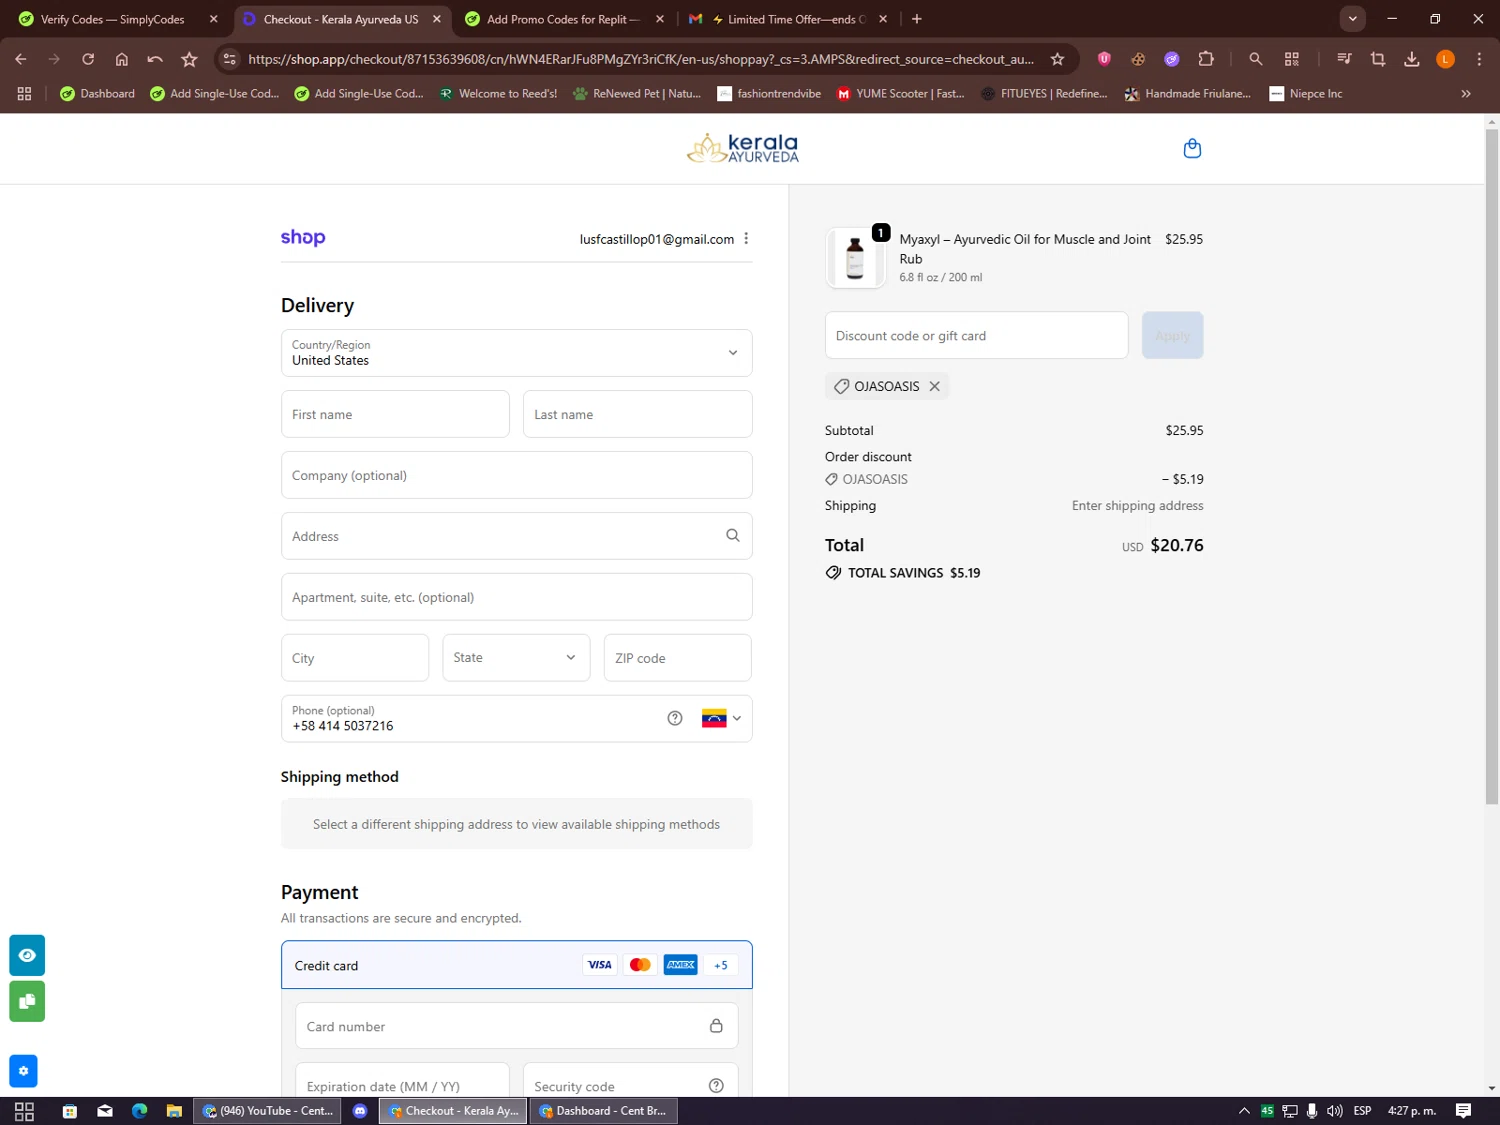Reload the checkout page
Image resolution: width=1500 pixels, height=1125 pixels.
click(x=88, y=59)
